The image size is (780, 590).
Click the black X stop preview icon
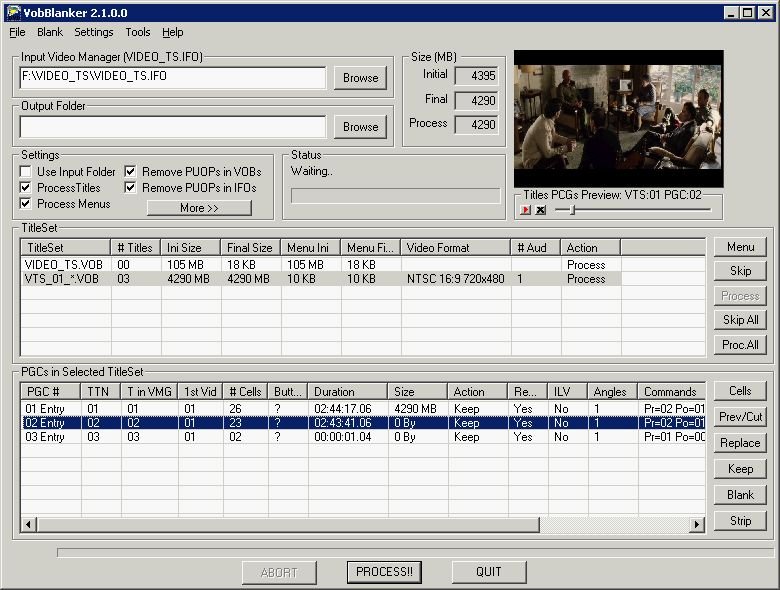(541, 210)
